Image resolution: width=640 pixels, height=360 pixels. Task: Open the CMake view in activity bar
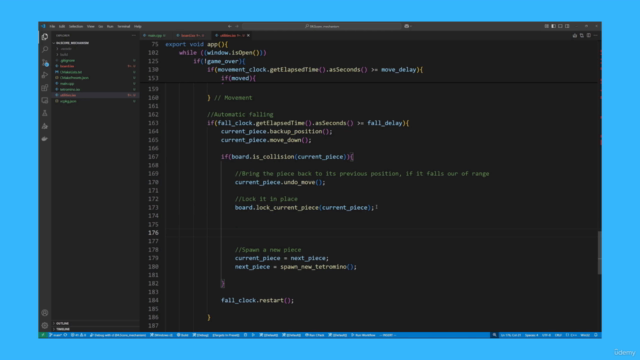pyautogui.click(x=44, y=126)
